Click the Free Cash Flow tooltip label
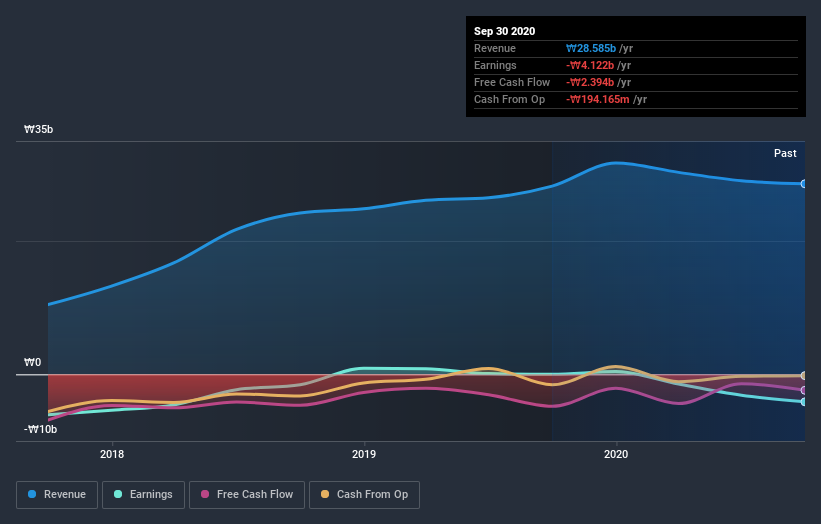 click(x=512, y=82)
